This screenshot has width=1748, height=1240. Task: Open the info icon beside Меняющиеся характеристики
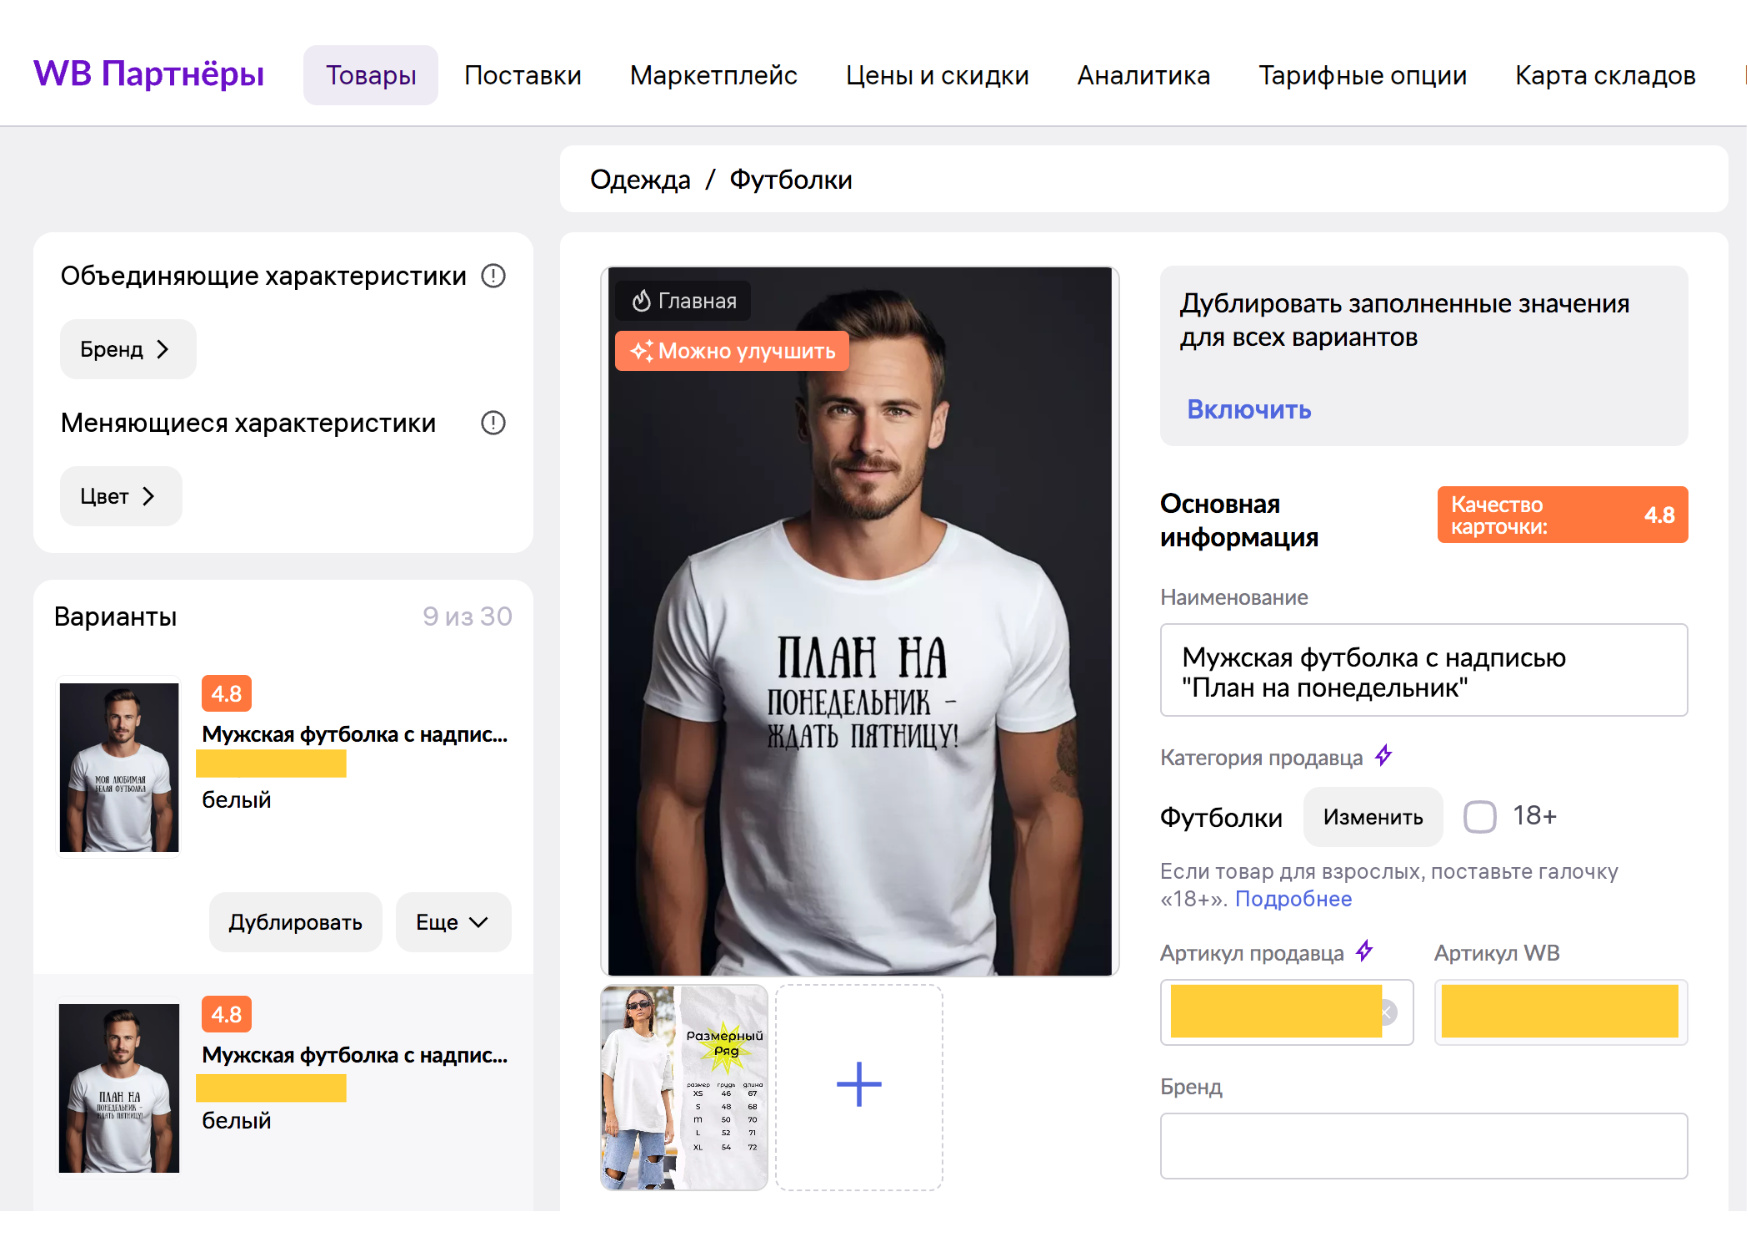(491, 423)
